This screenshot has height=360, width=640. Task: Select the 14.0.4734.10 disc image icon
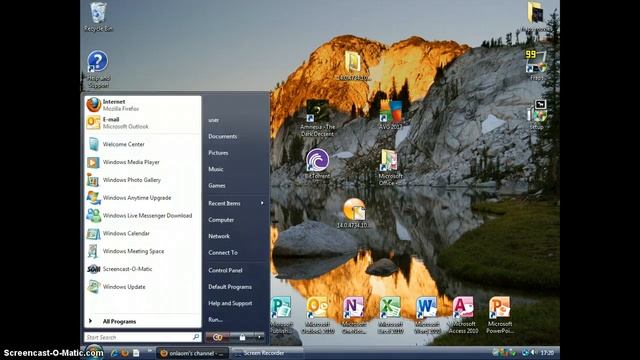click(353, 213)
